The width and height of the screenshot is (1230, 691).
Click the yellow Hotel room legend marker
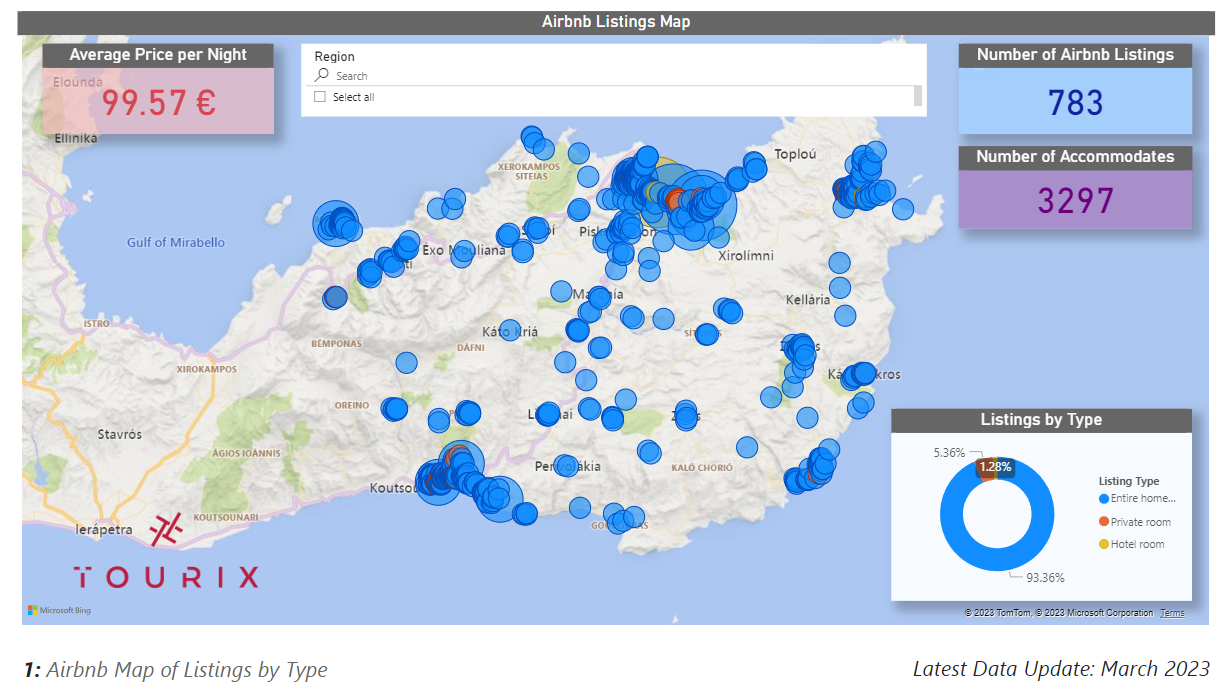click(x=1104, y=545)
